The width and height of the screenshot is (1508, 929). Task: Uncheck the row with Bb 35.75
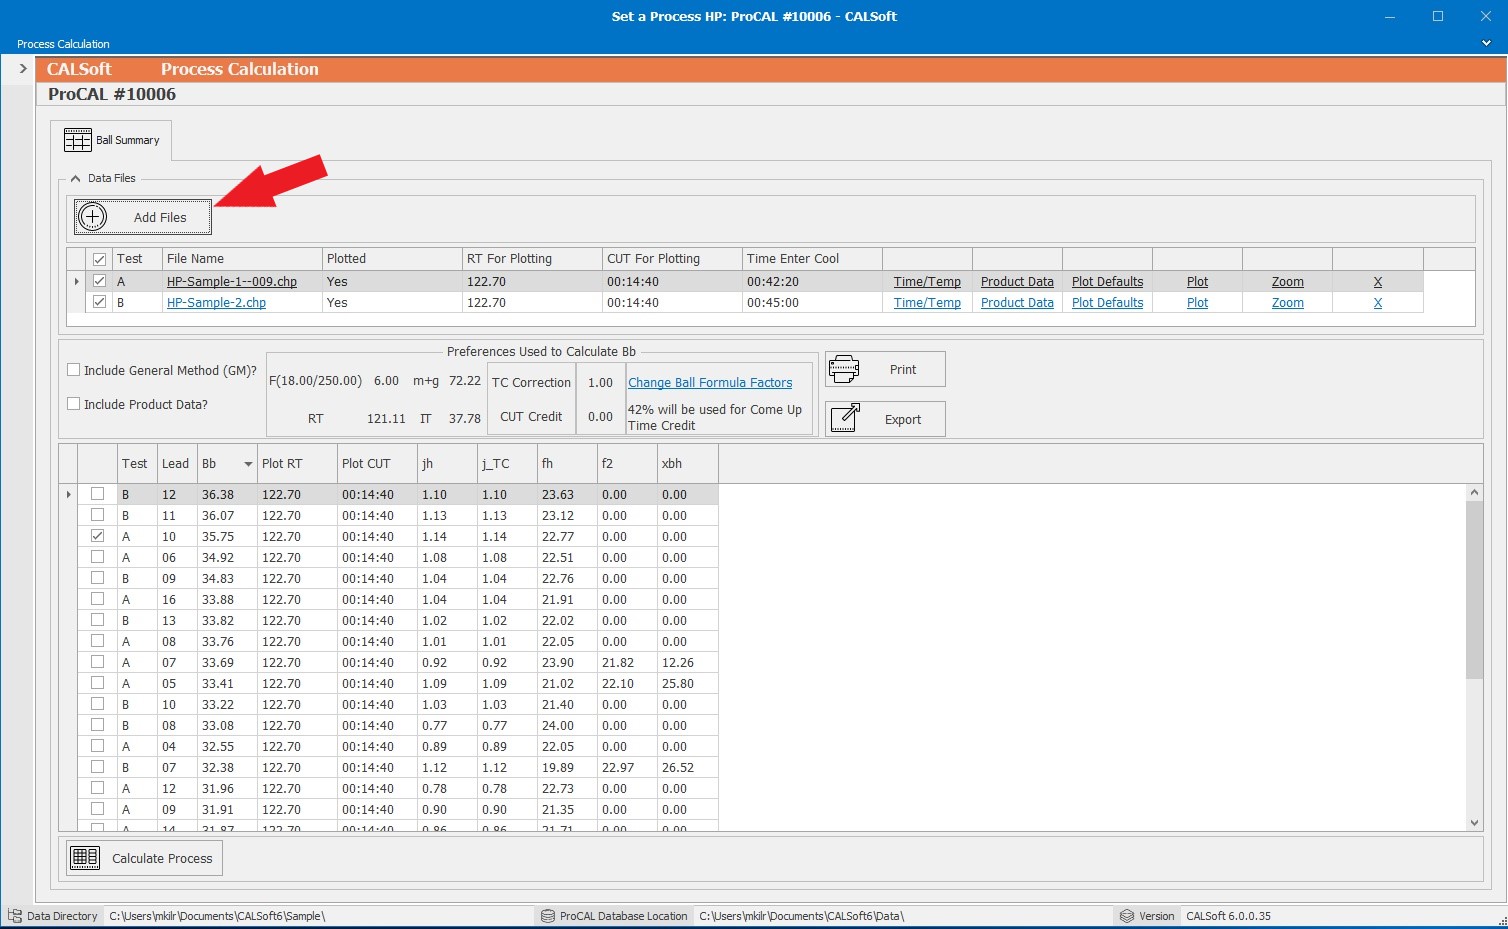[x=97, y=536]
